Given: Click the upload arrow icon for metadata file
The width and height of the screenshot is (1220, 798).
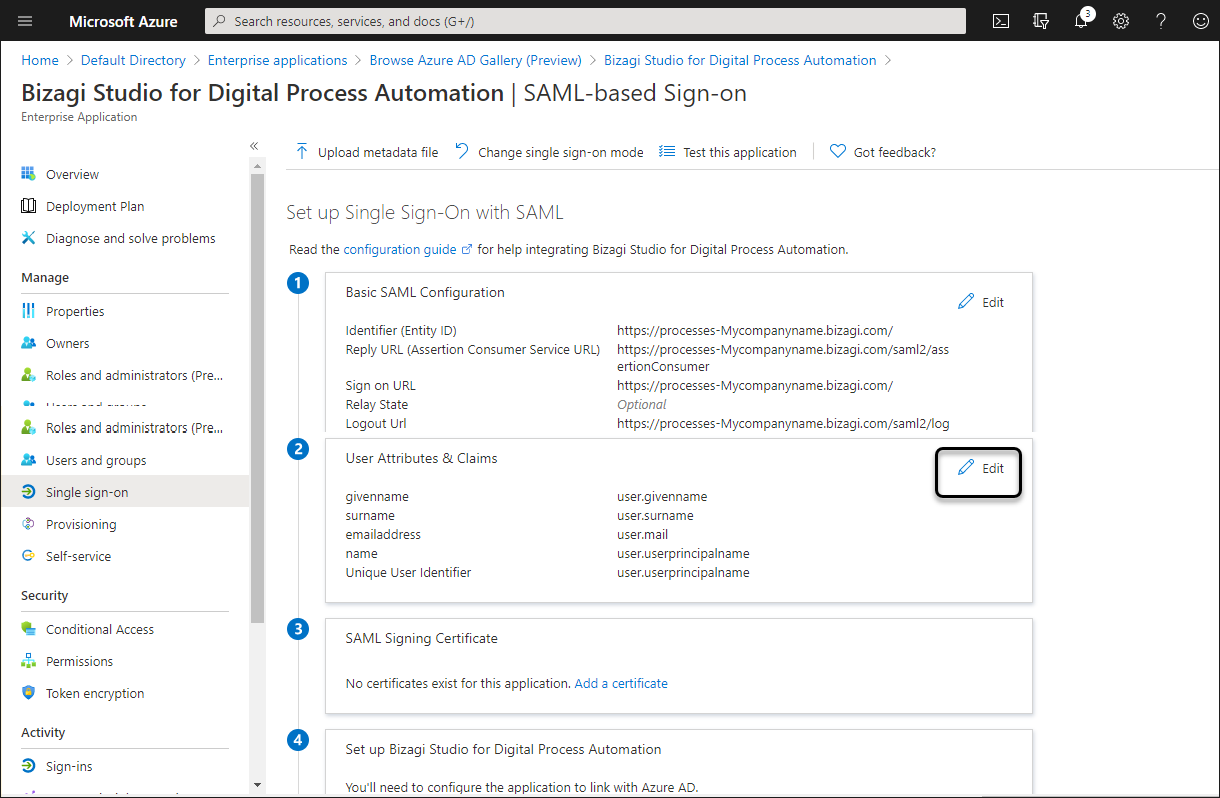Looking at the screenshot, I should (x=302, y=152).
